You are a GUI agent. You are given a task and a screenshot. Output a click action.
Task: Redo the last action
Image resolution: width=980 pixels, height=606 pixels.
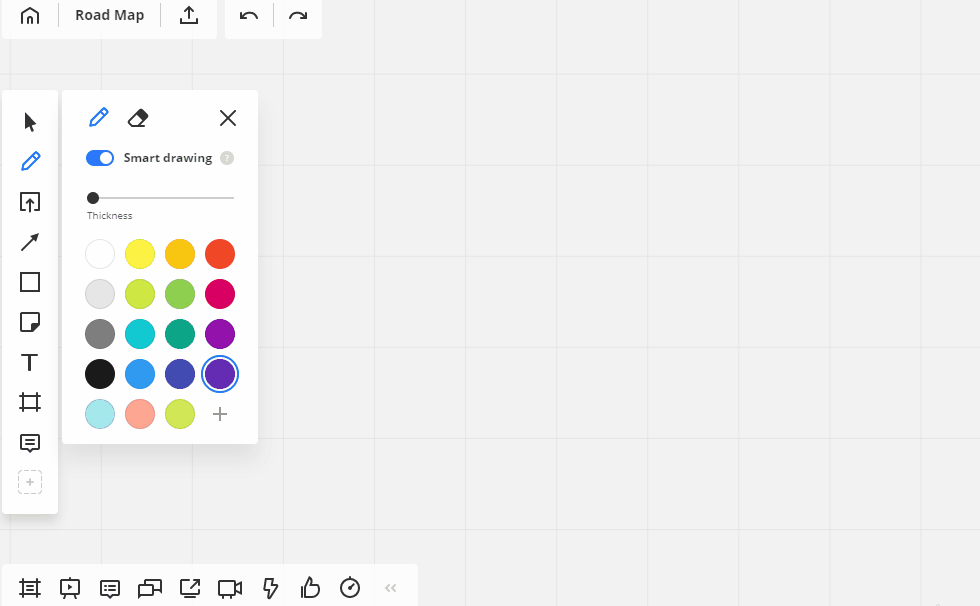click(298, 15)
